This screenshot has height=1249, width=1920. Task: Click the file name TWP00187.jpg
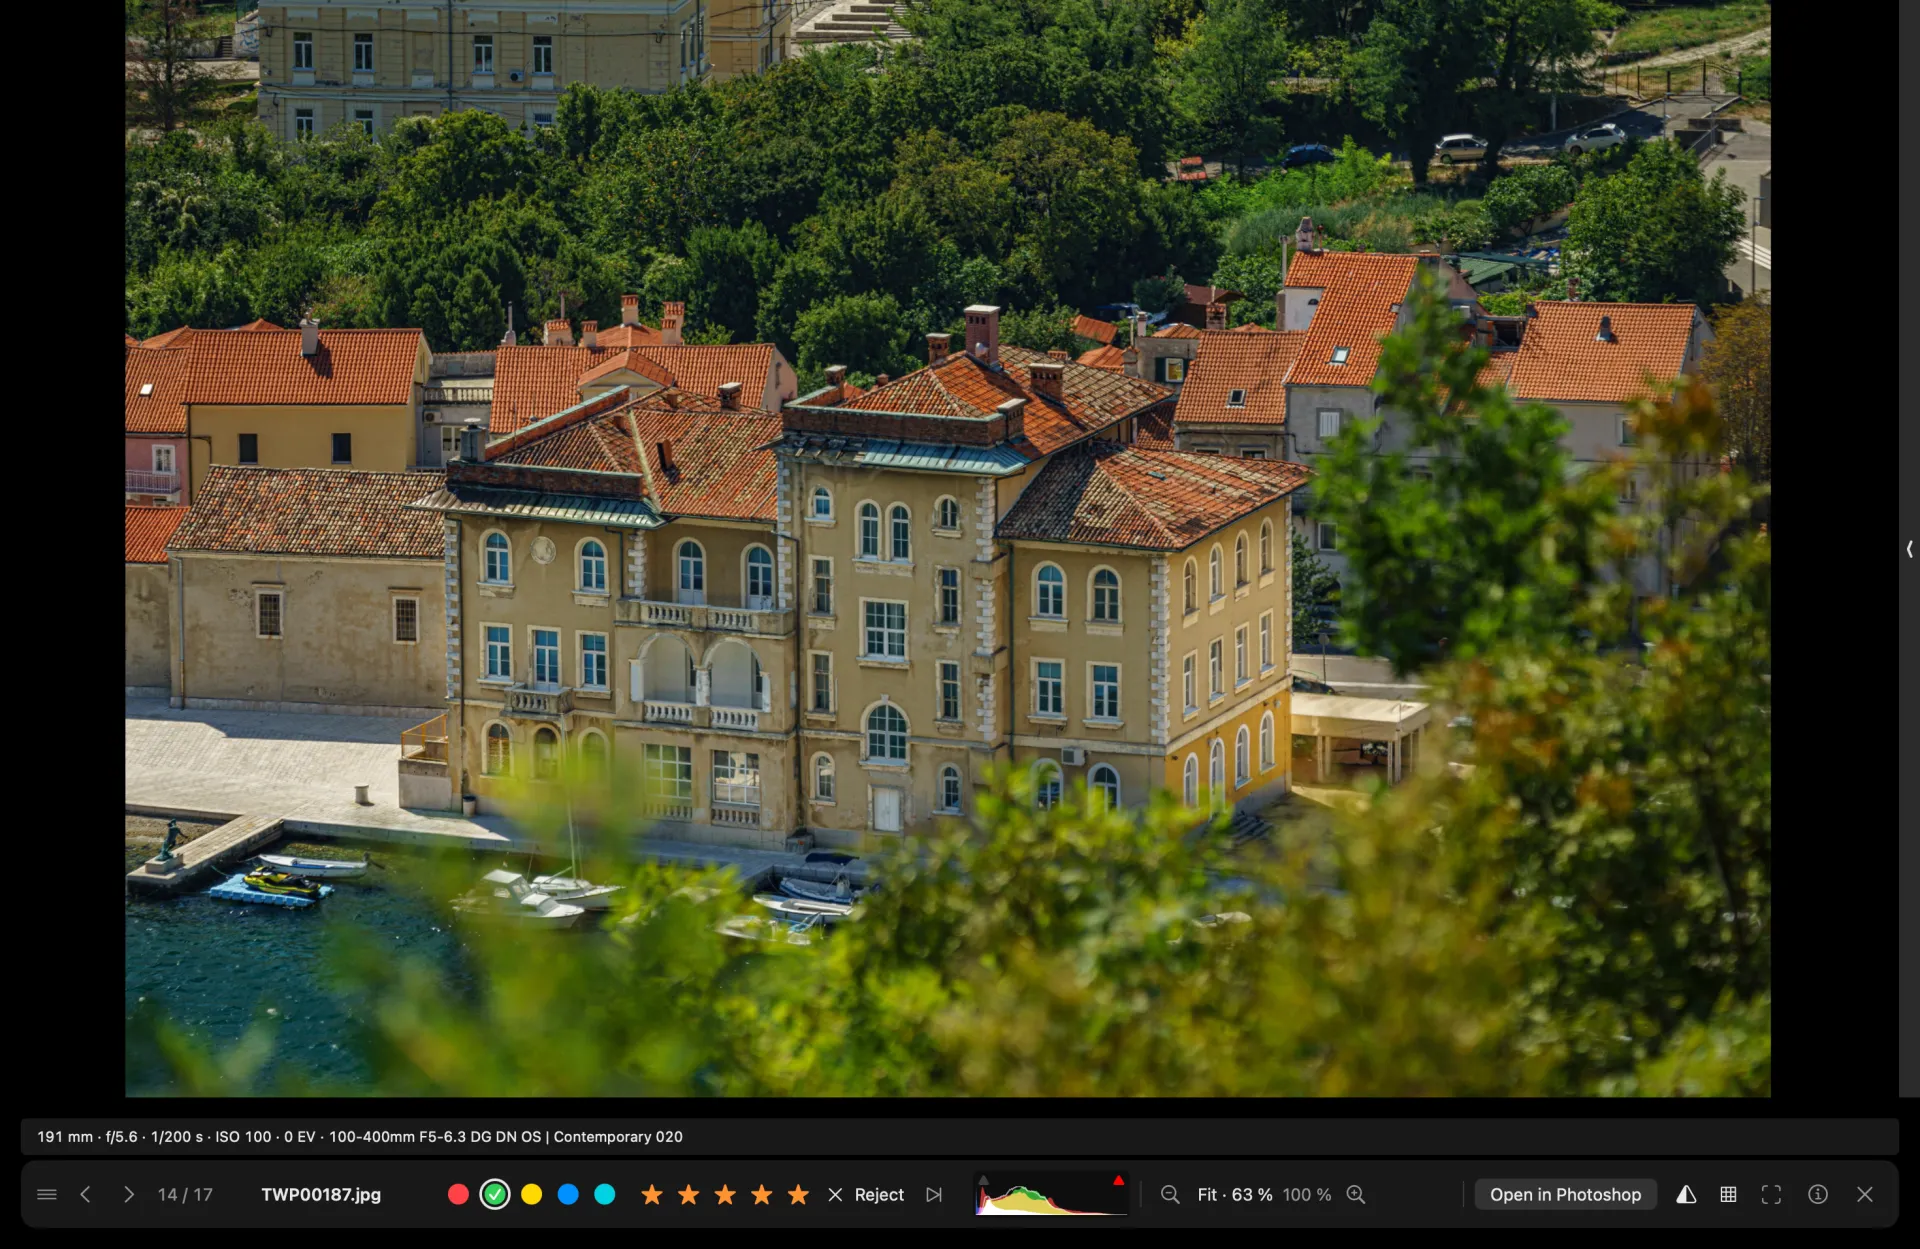[x=321, y=1194]
